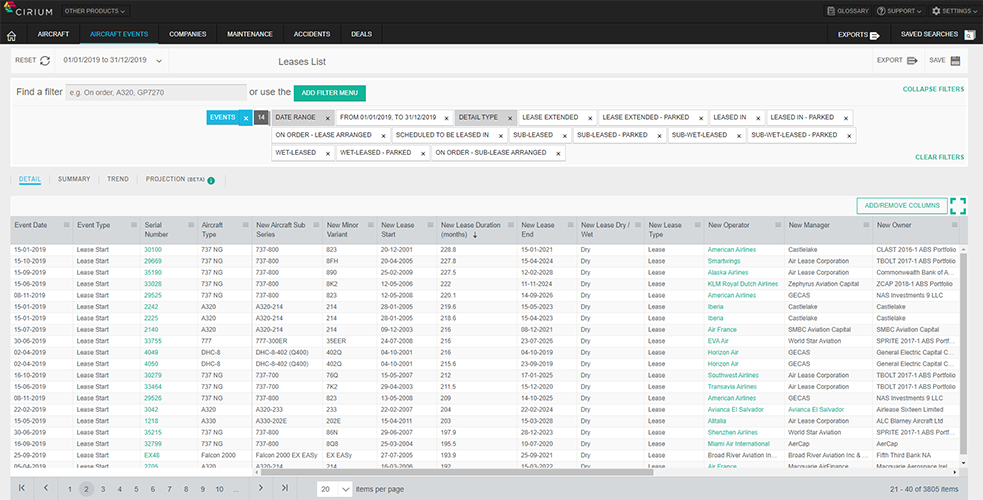Open Event Type column menu icon
The image size is (983, 500).
point(134,226)
